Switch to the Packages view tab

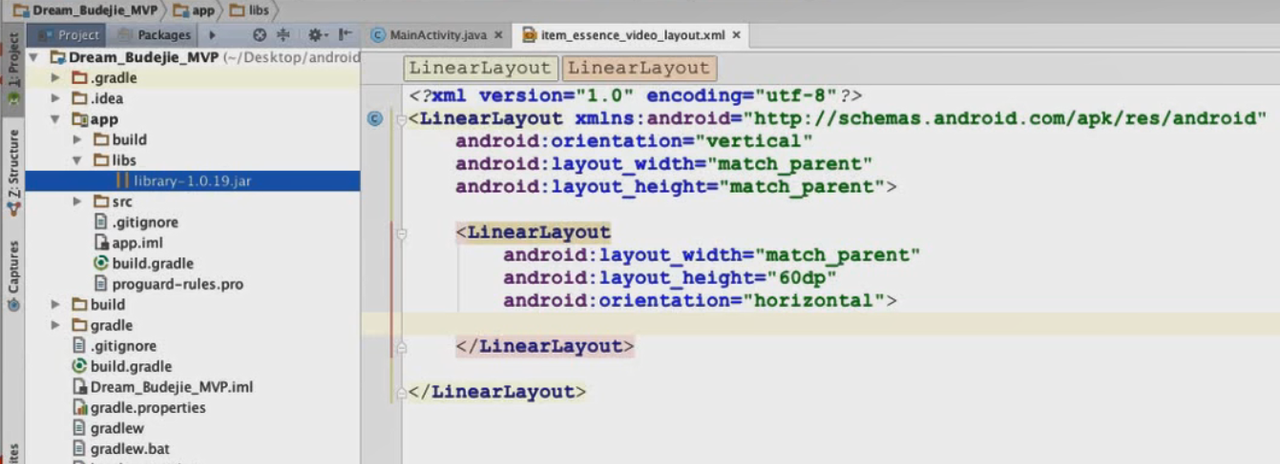153,35
